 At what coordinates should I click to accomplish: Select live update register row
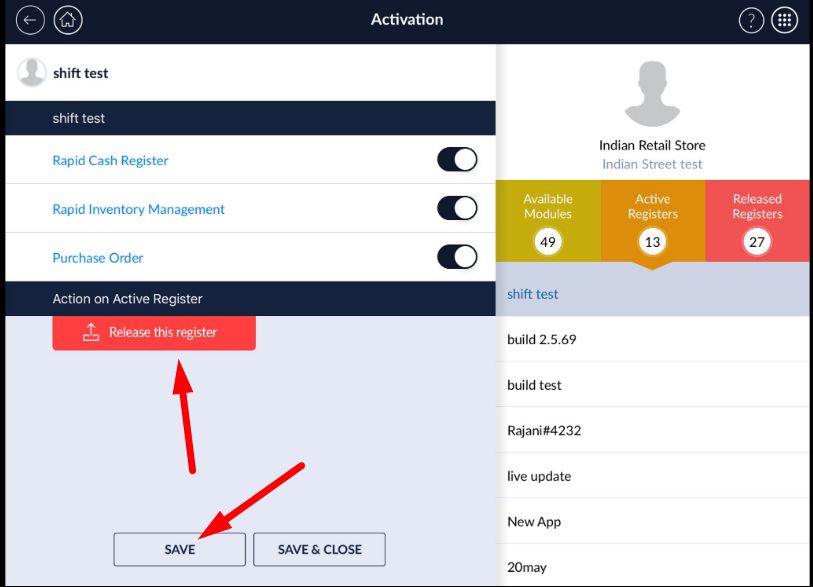click(x=651, y=476)
